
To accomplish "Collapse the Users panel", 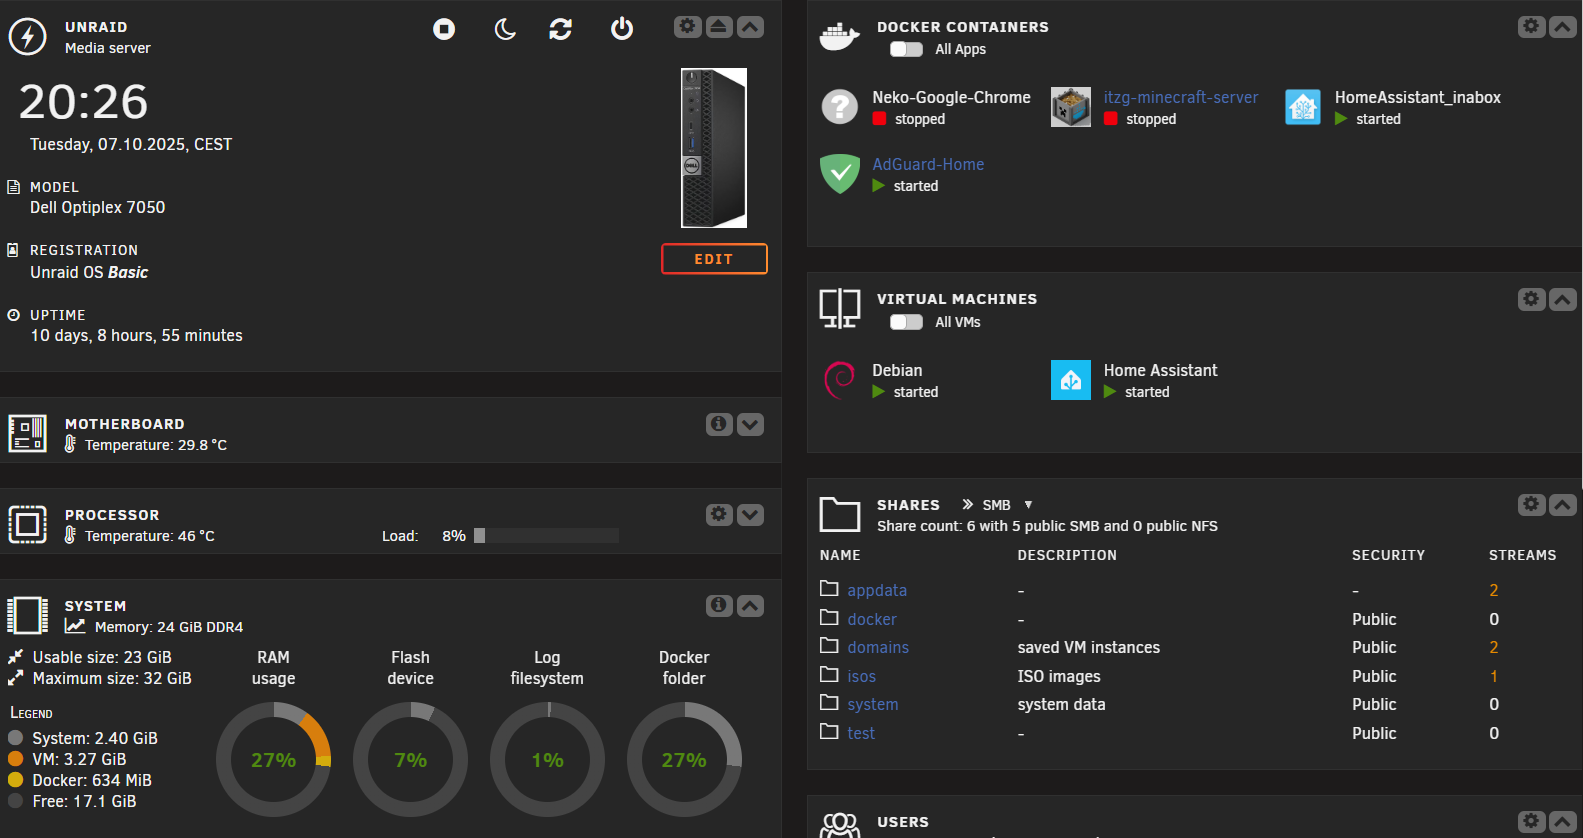I will click(1562, 821).
